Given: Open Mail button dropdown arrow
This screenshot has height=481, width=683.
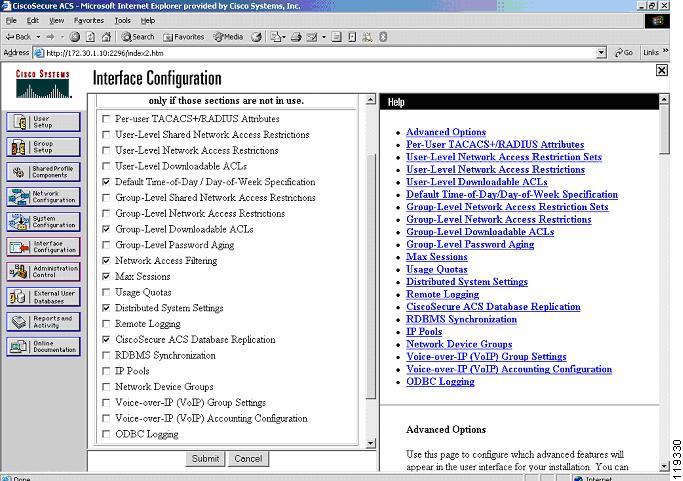Looking at the screenshot, I should pos(284,37).
